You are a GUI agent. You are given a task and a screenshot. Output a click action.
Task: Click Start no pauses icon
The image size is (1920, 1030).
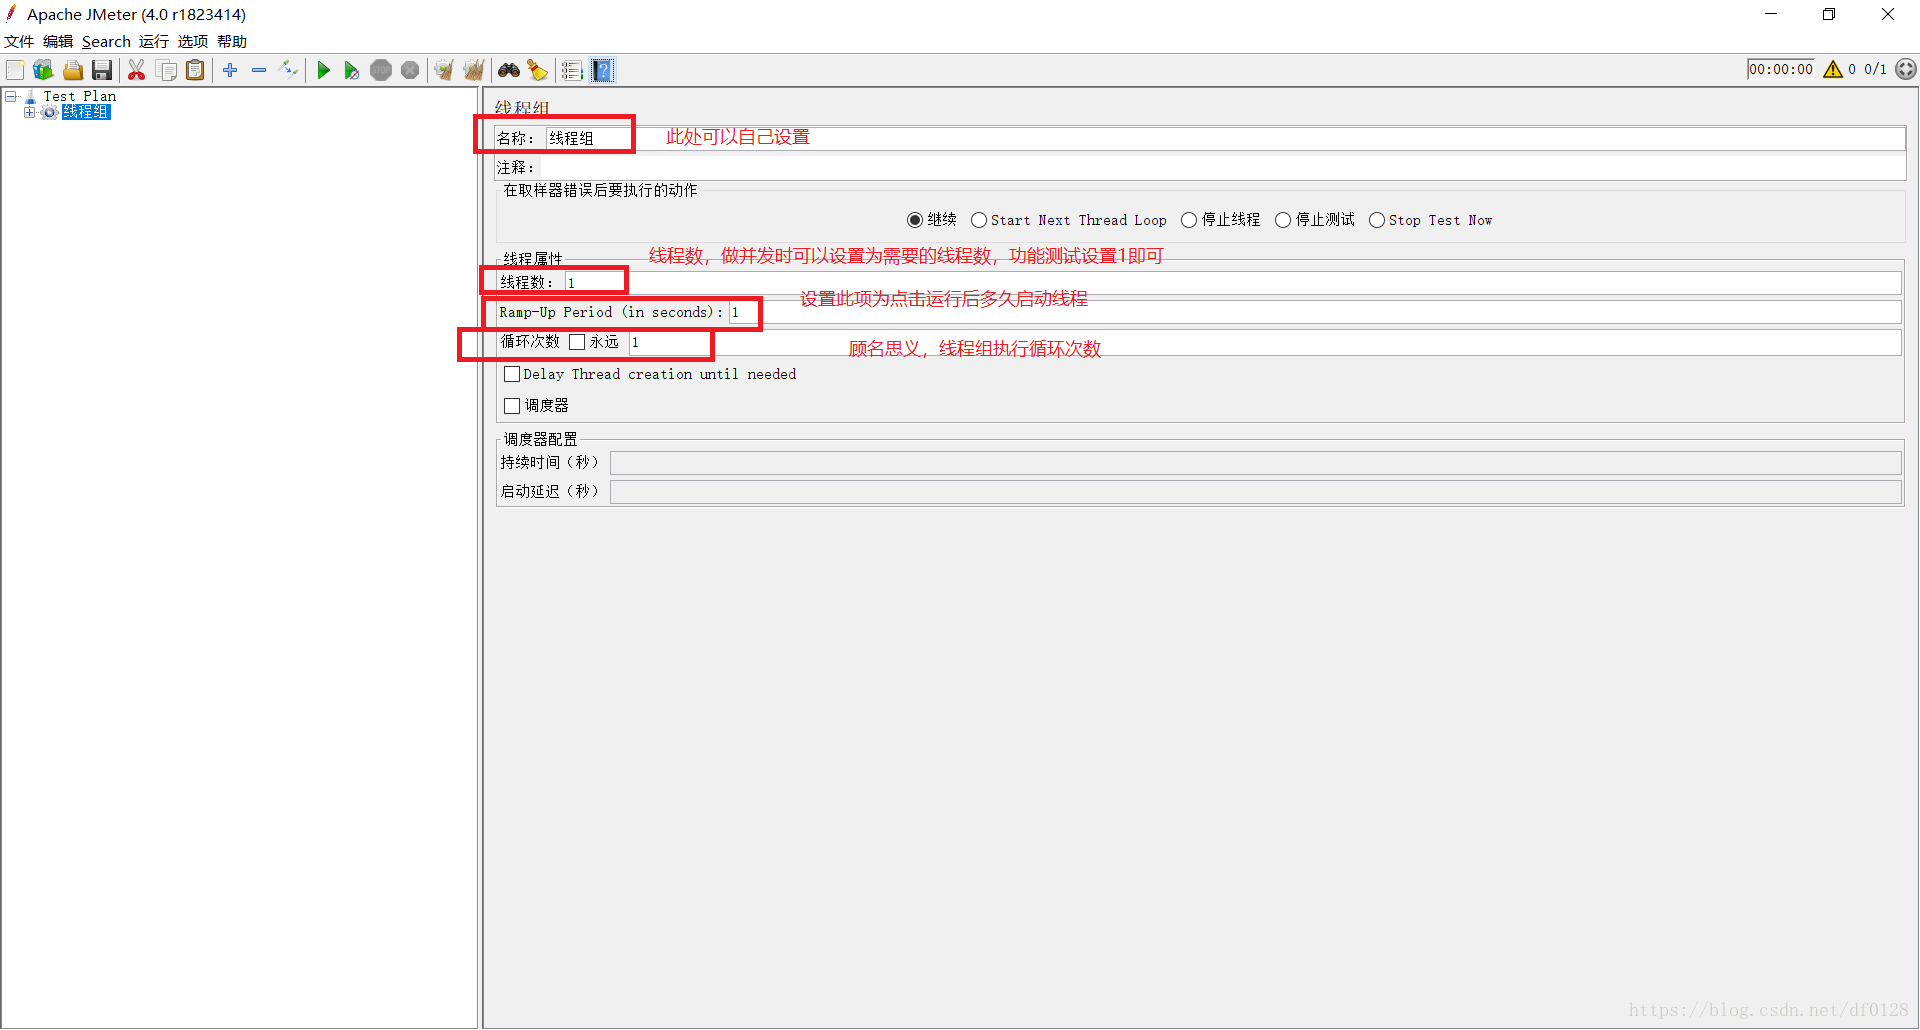[x=351, y=70]
